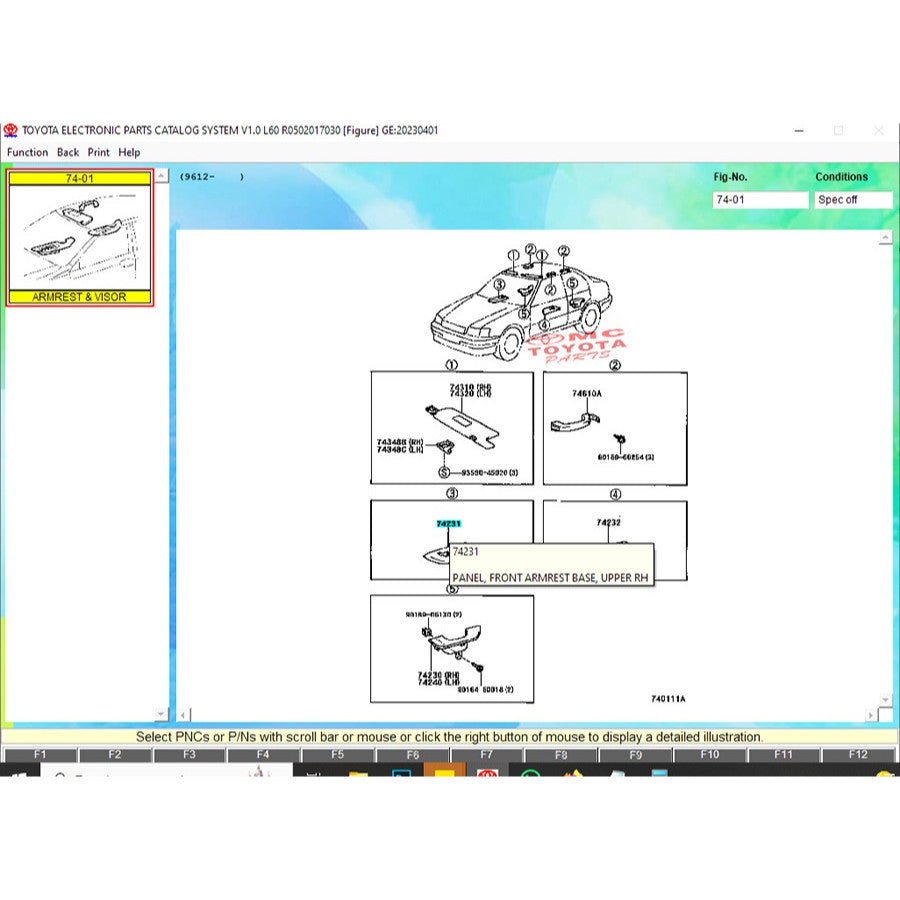Image resolution: width=900 pixels, height=900 pixels.
Task: Click the circled S symbol in box 1
Action: (x=444, y=472)
